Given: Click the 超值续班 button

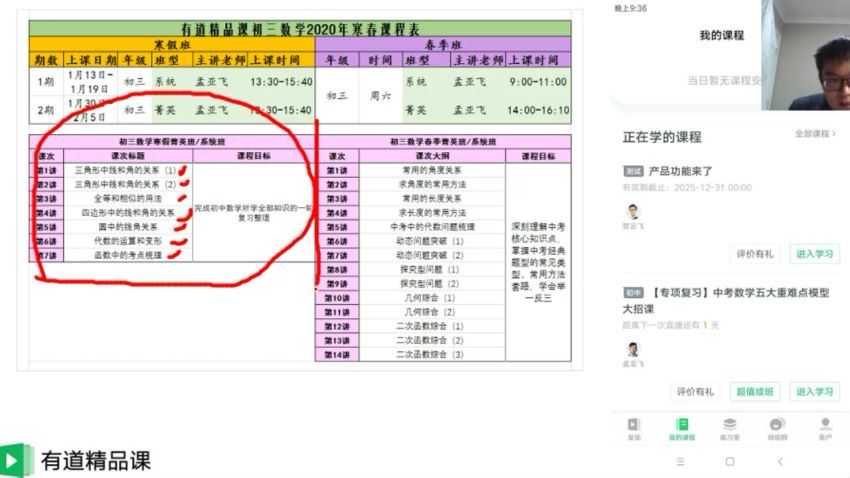Looking at the screenshot, I should click(755, 391).
